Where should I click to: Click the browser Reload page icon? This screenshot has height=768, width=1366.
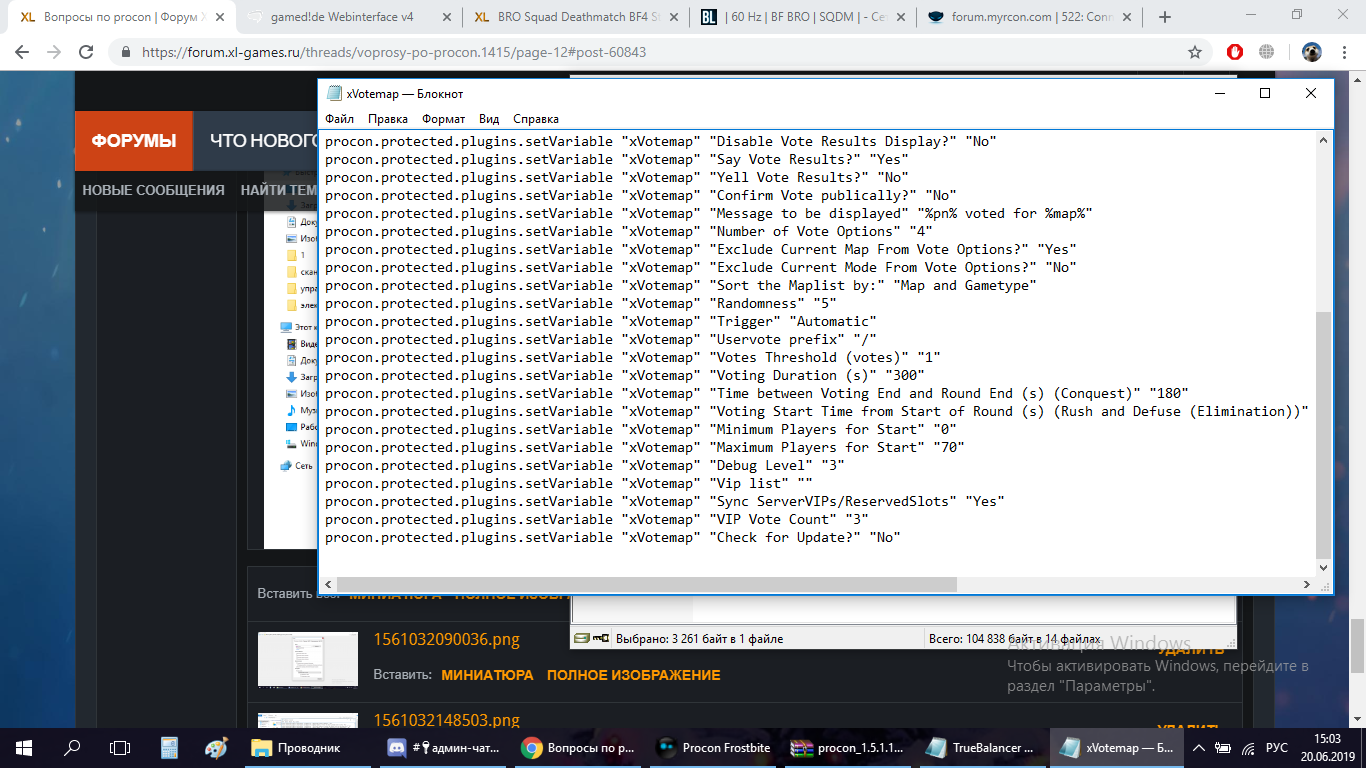pyautogui.click(x=86, y=52)
